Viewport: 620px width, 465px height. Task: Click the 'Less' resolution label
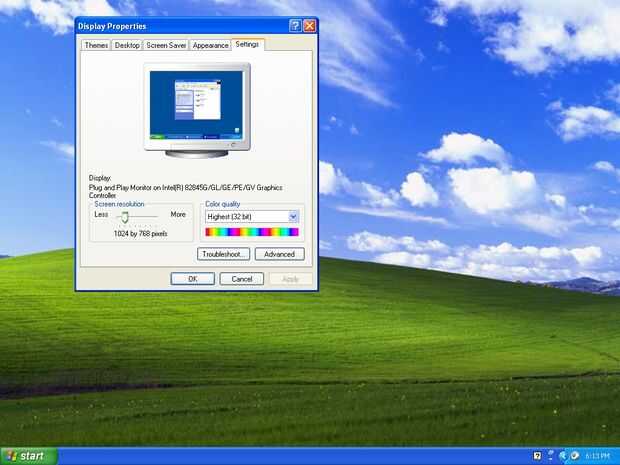[101, 214]
